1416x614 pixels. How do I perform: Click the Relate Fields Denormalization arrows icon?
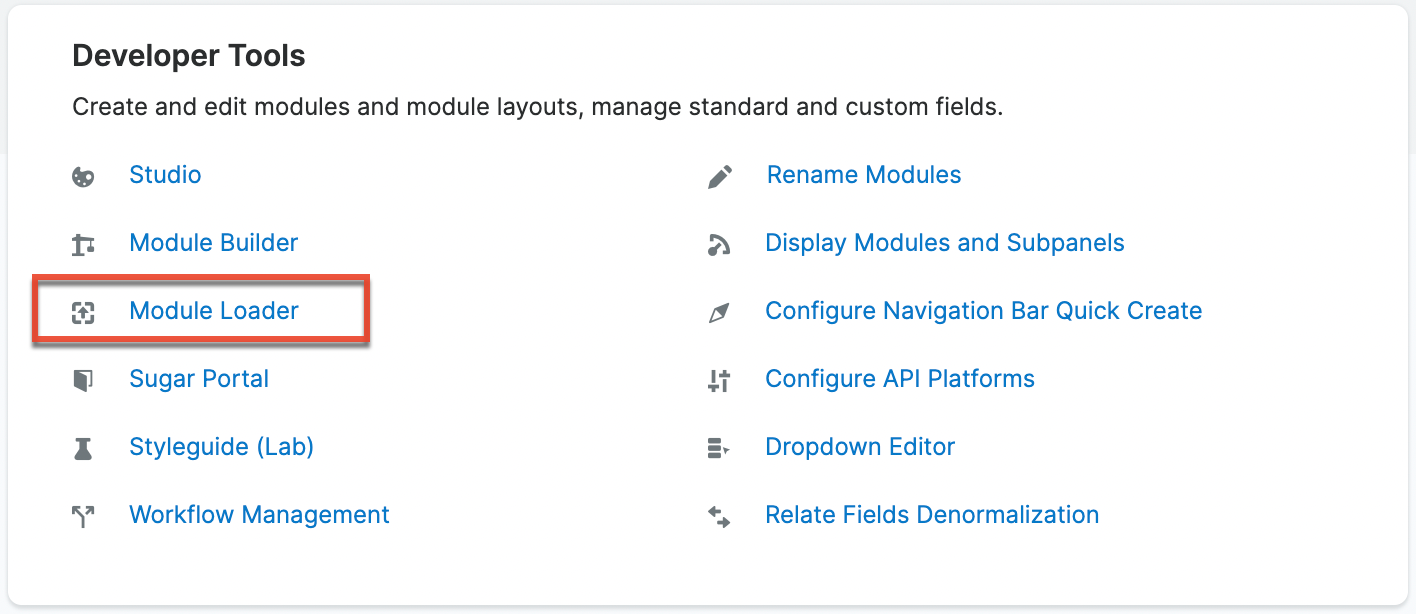(x=719, y=516)
